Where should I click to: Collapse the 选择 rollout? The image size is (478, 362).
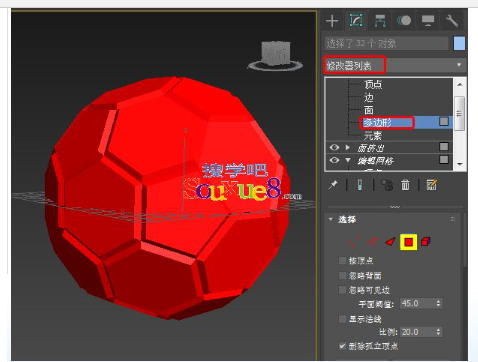[331, 219]
